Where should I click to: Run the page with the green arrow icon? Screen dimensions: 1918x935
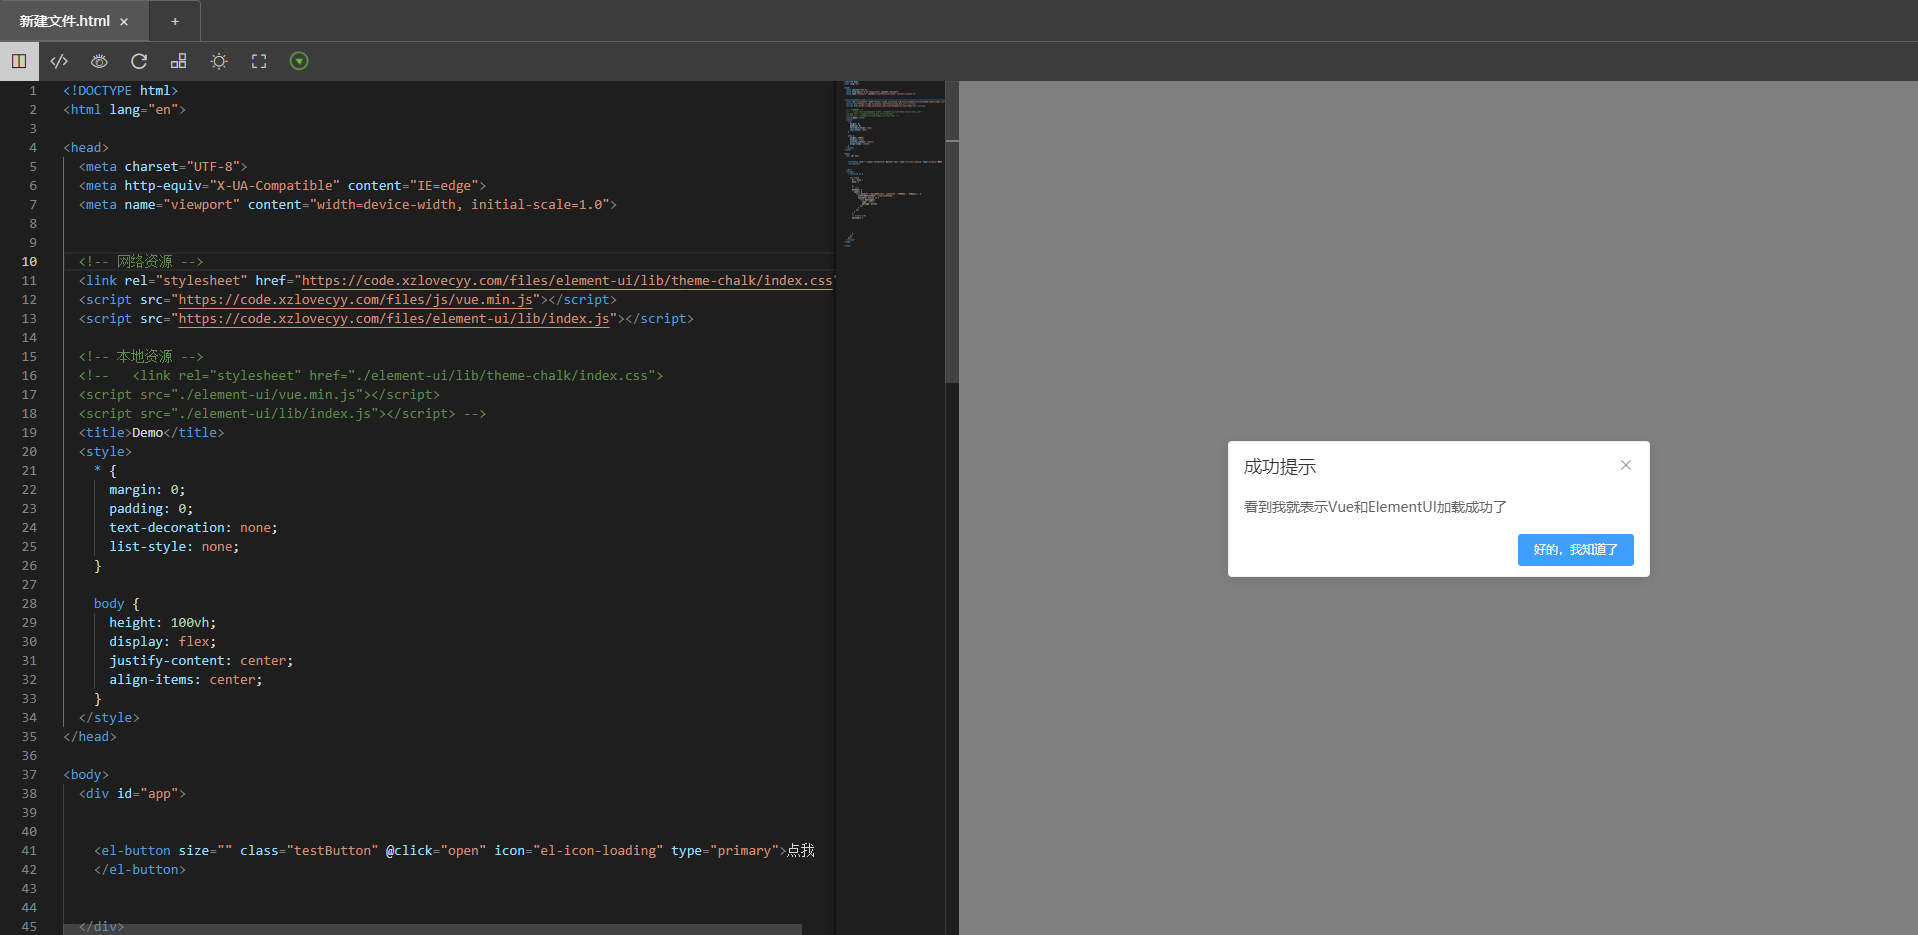(298, 61)
